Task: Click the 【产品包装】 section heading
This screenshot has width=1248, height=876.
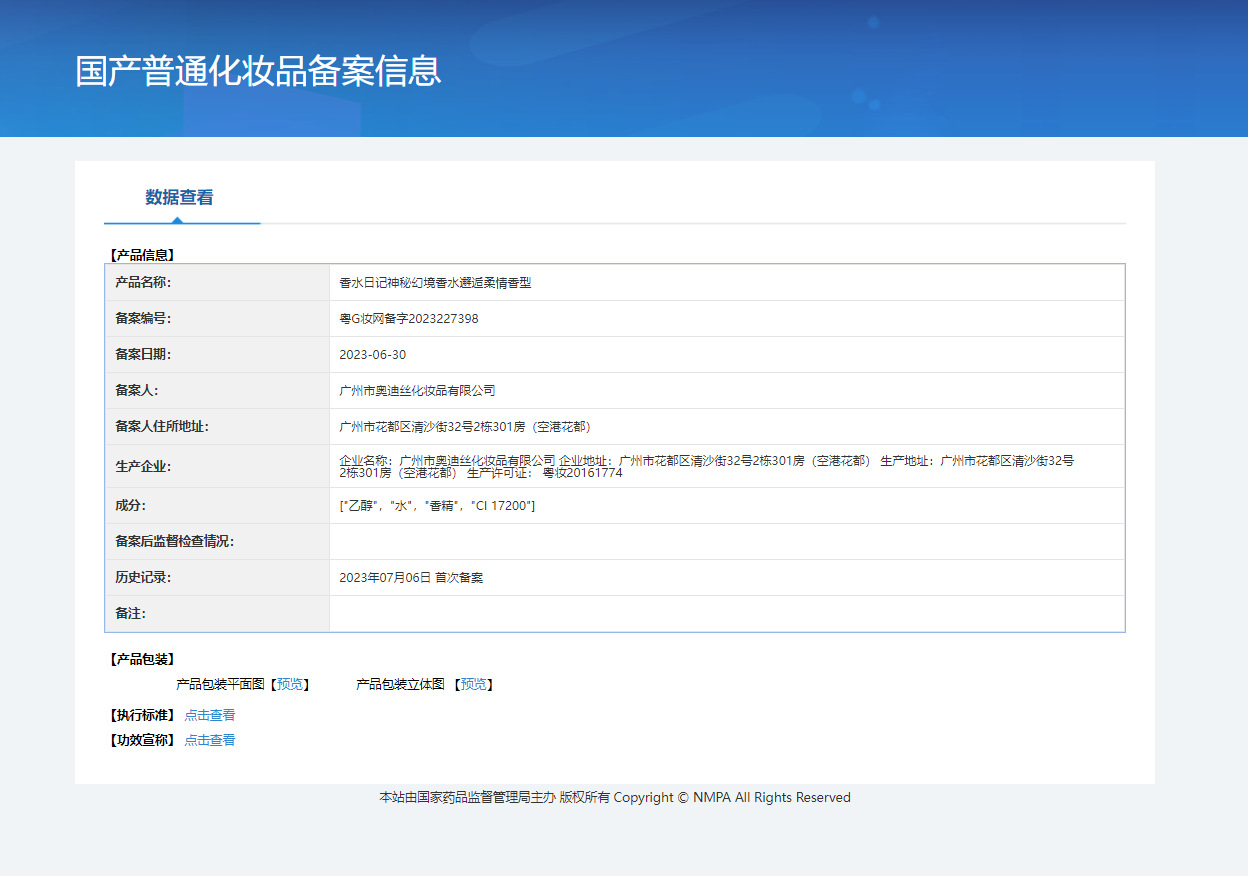Action: tap(140, 660)
